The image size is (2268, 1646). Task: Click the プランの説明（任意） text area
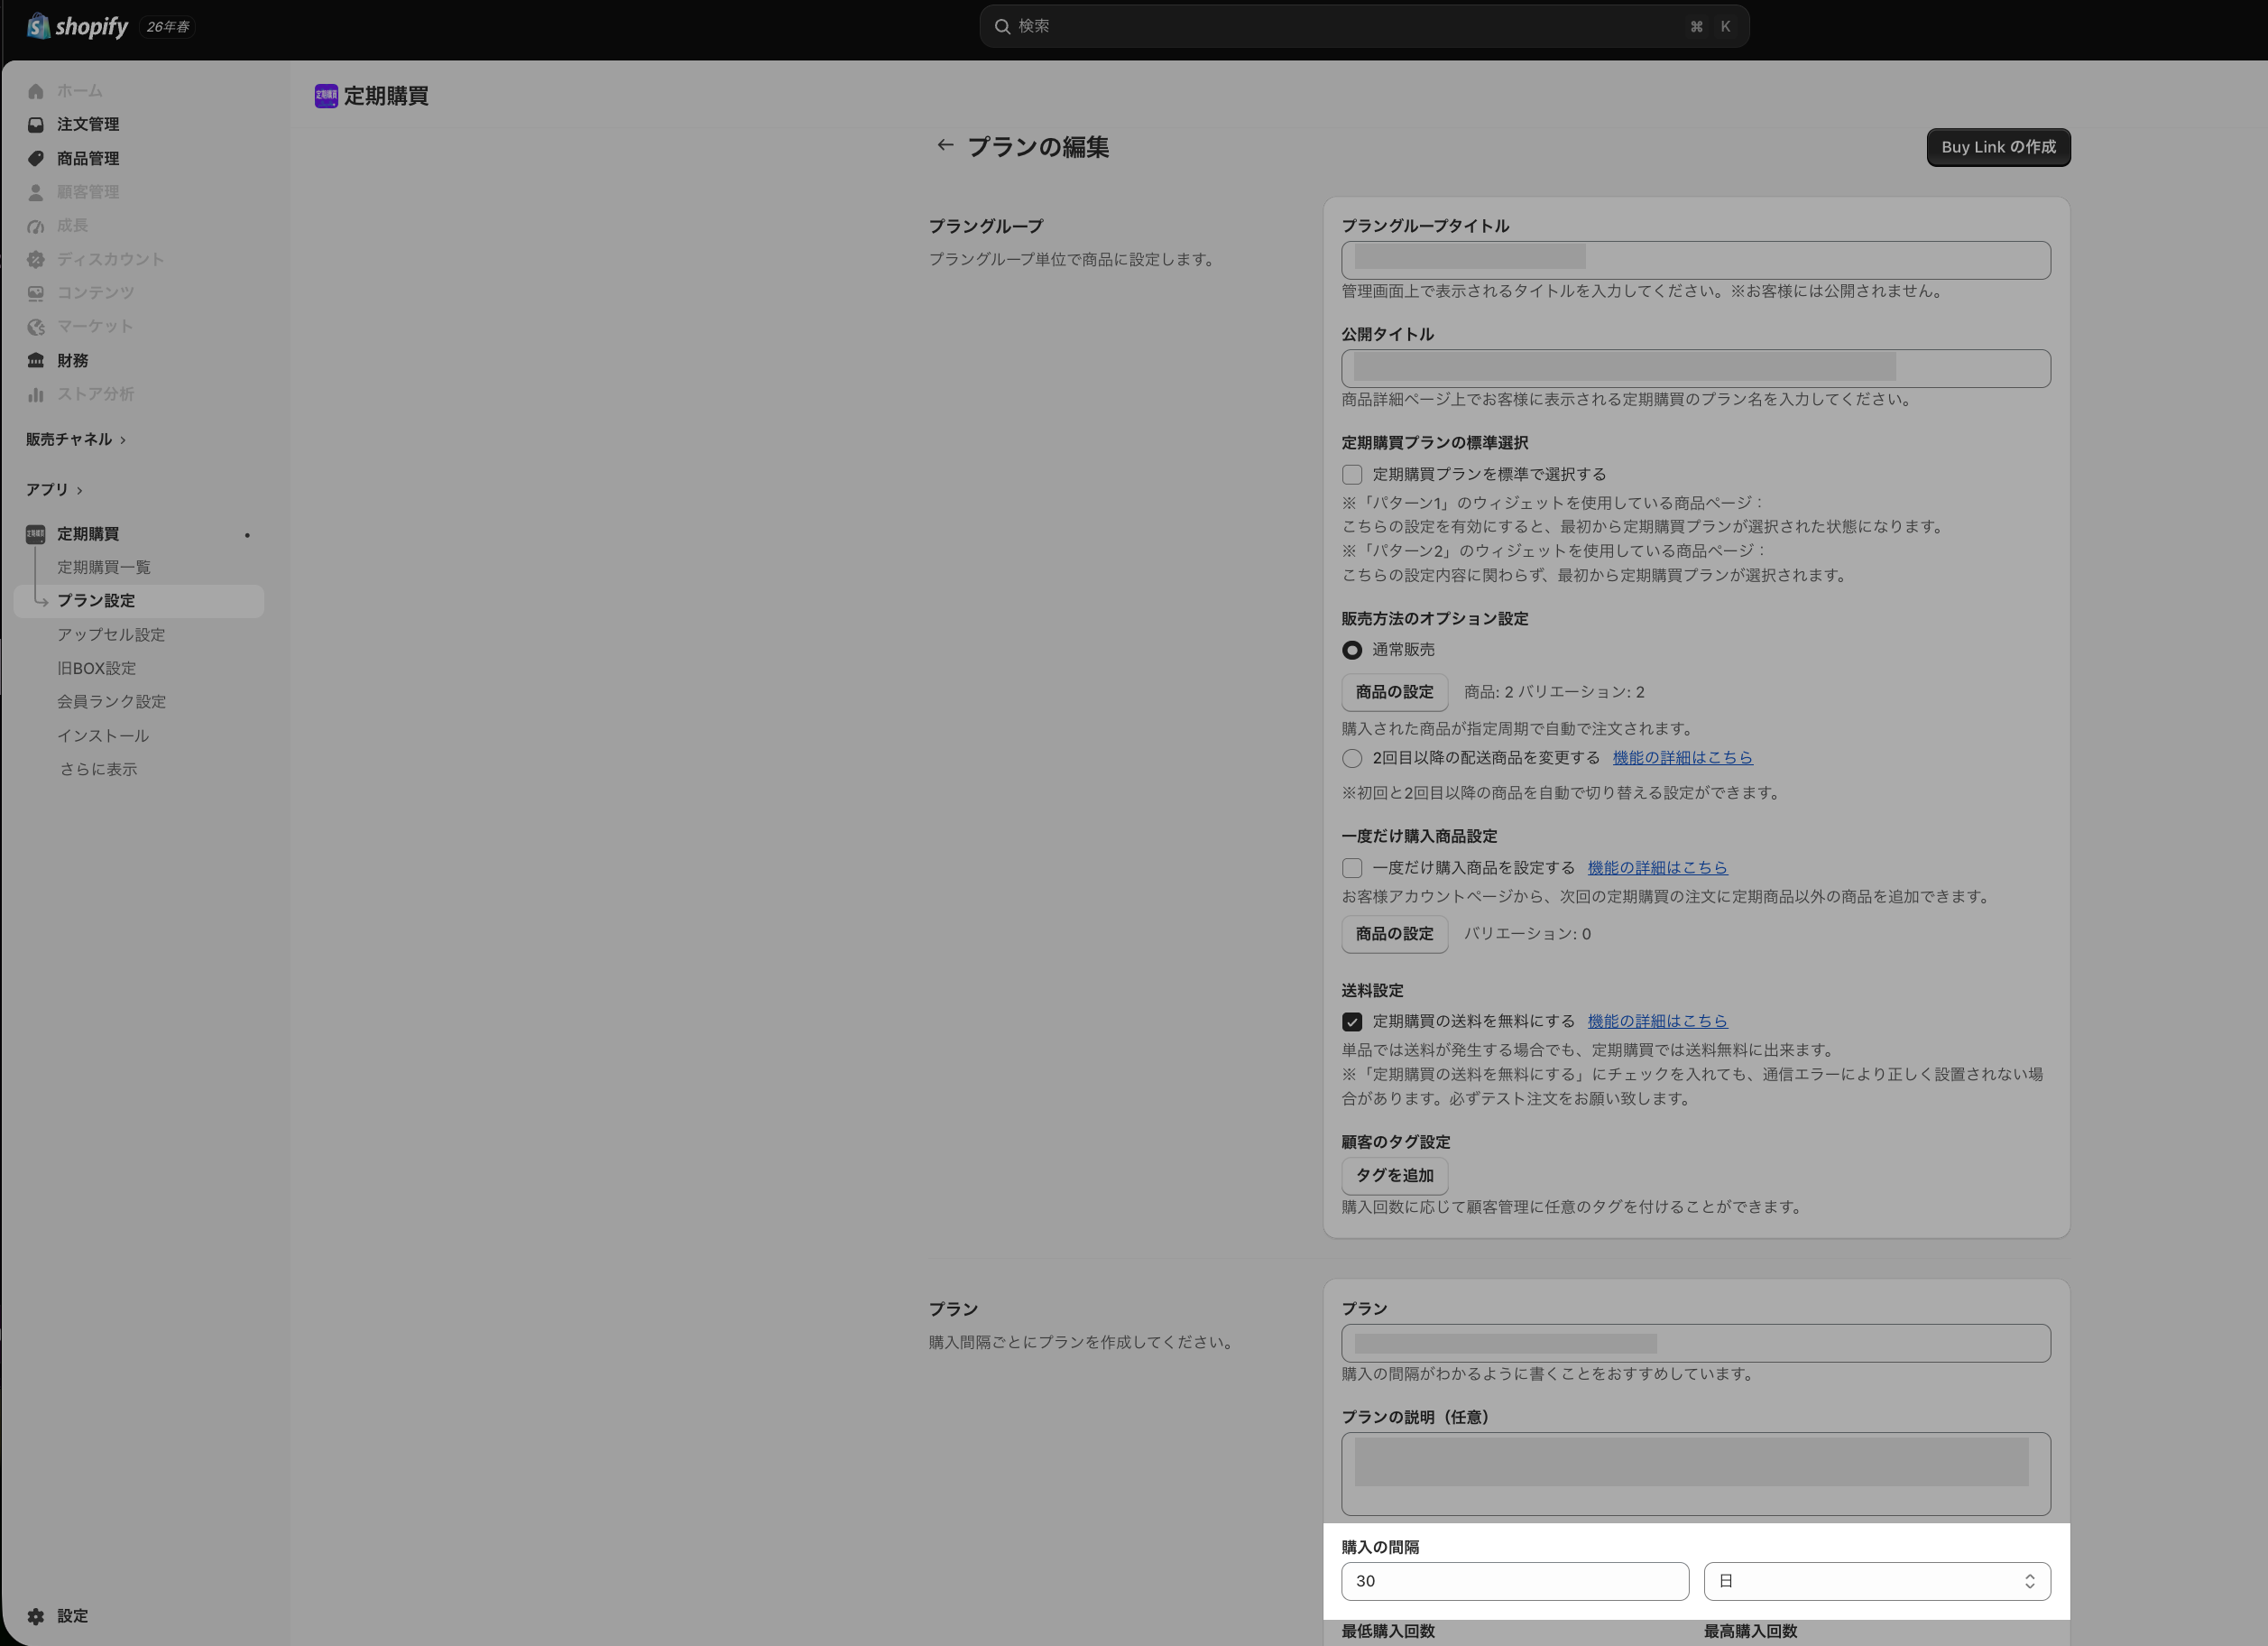click(1695, 1474)
